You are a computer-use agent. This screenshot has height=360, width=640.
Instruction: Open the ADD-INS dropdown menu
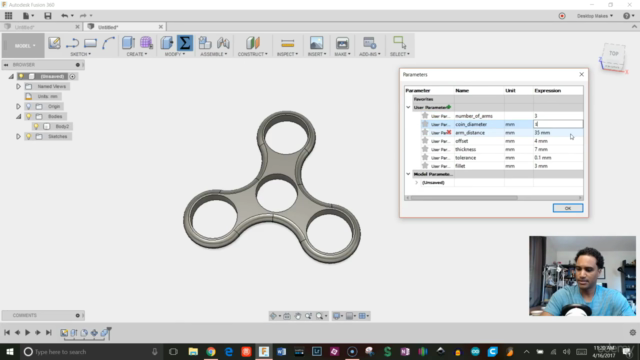(370, 54)
